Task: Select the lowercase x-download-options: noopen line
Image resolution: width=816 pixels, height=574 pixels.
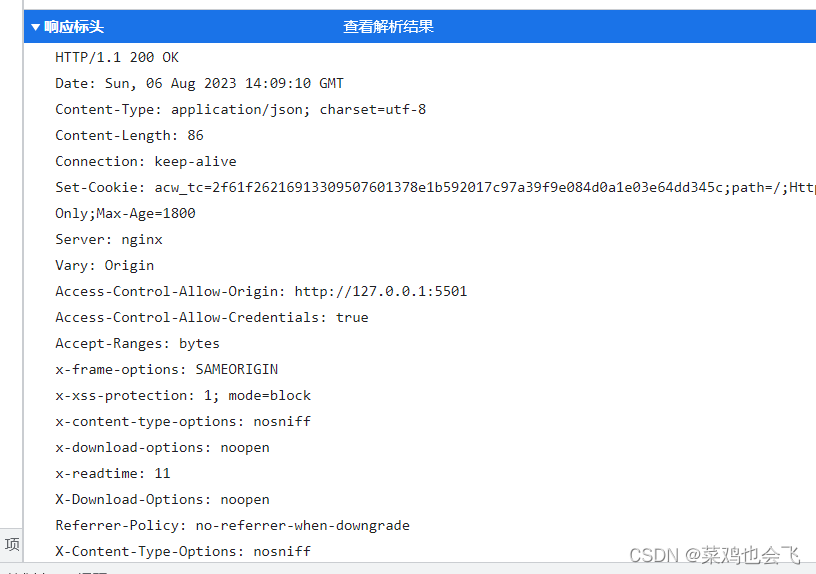Action: 162,448
